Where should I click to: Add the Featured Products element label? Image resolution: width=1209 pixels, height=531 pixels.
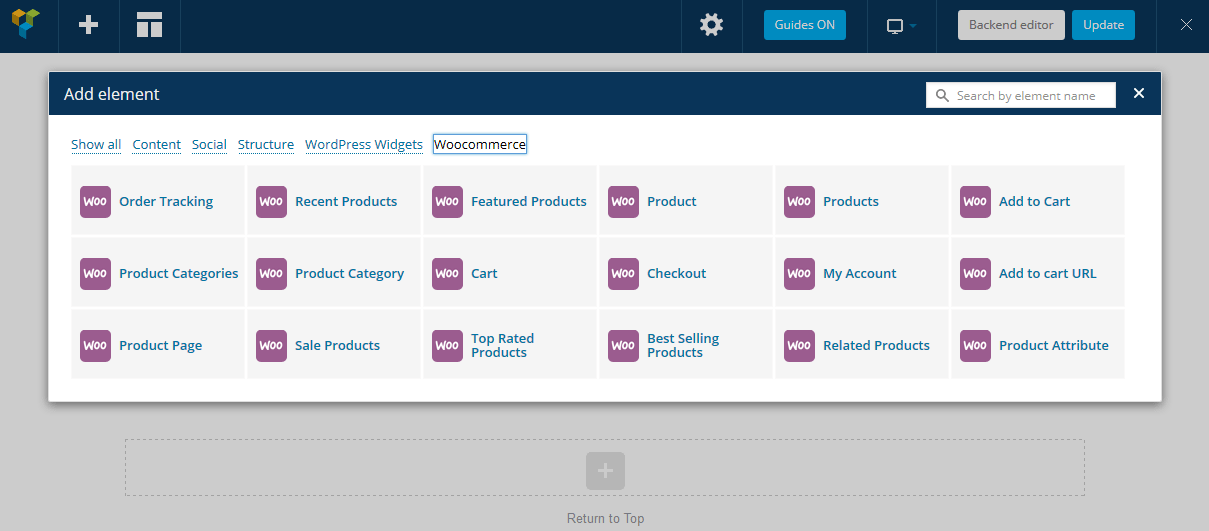(529, 201)
